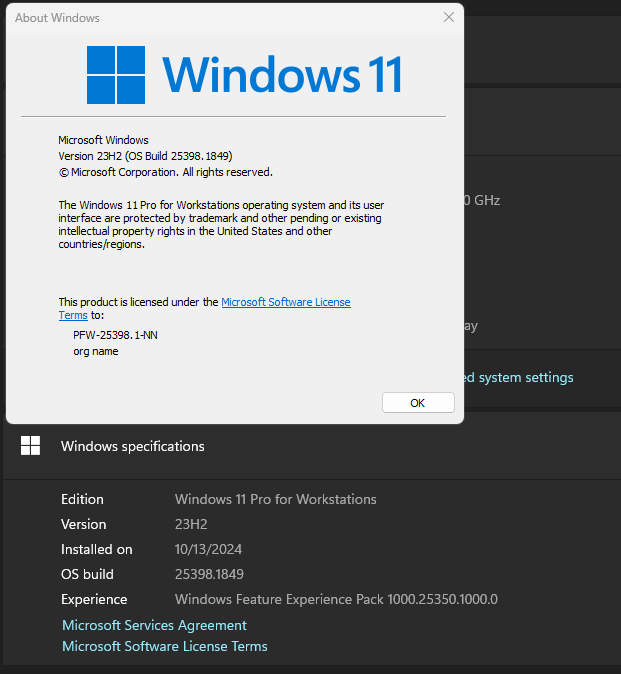621x674 pixels.
Task: Click the 'org name' text in dialog
Action: [95, 351]
